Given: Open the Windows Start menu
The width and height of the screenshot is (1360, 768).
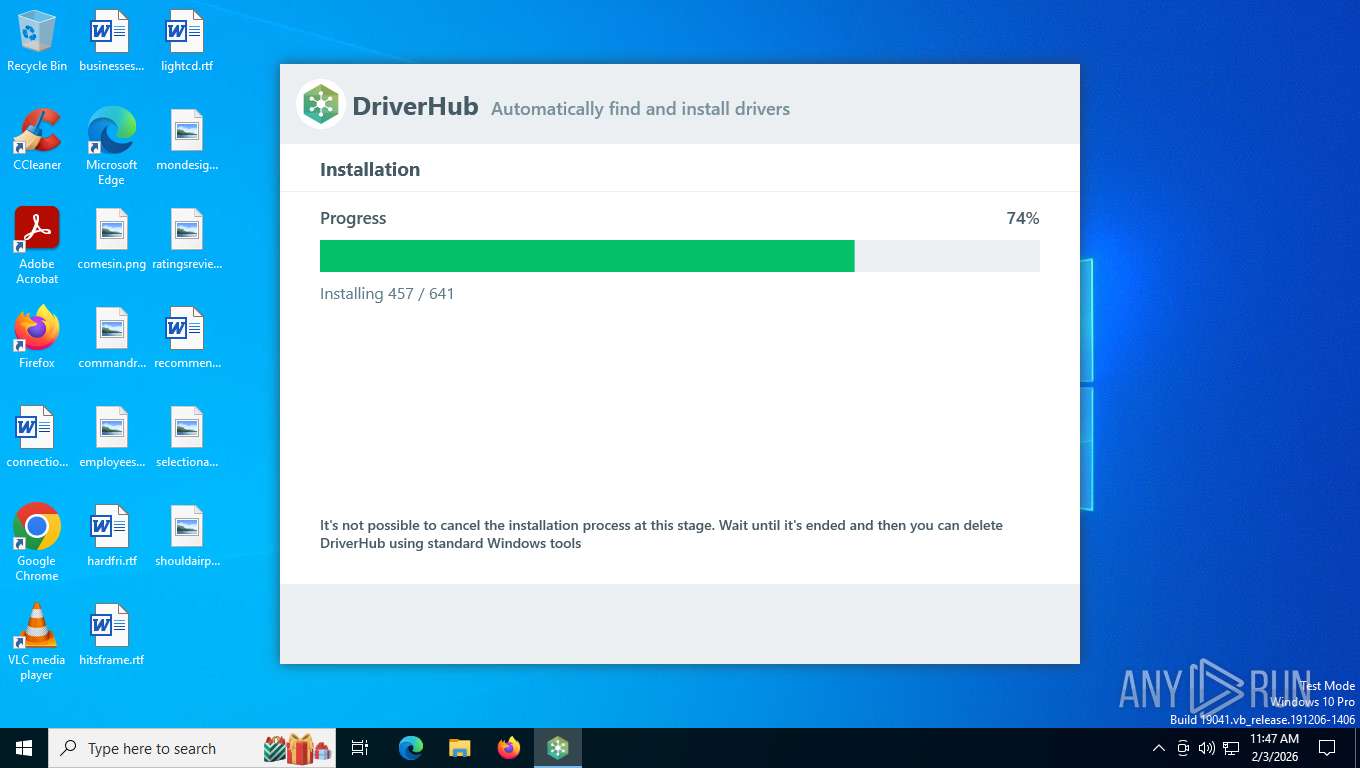Looking at the screenshot, I should pos(24,748).
